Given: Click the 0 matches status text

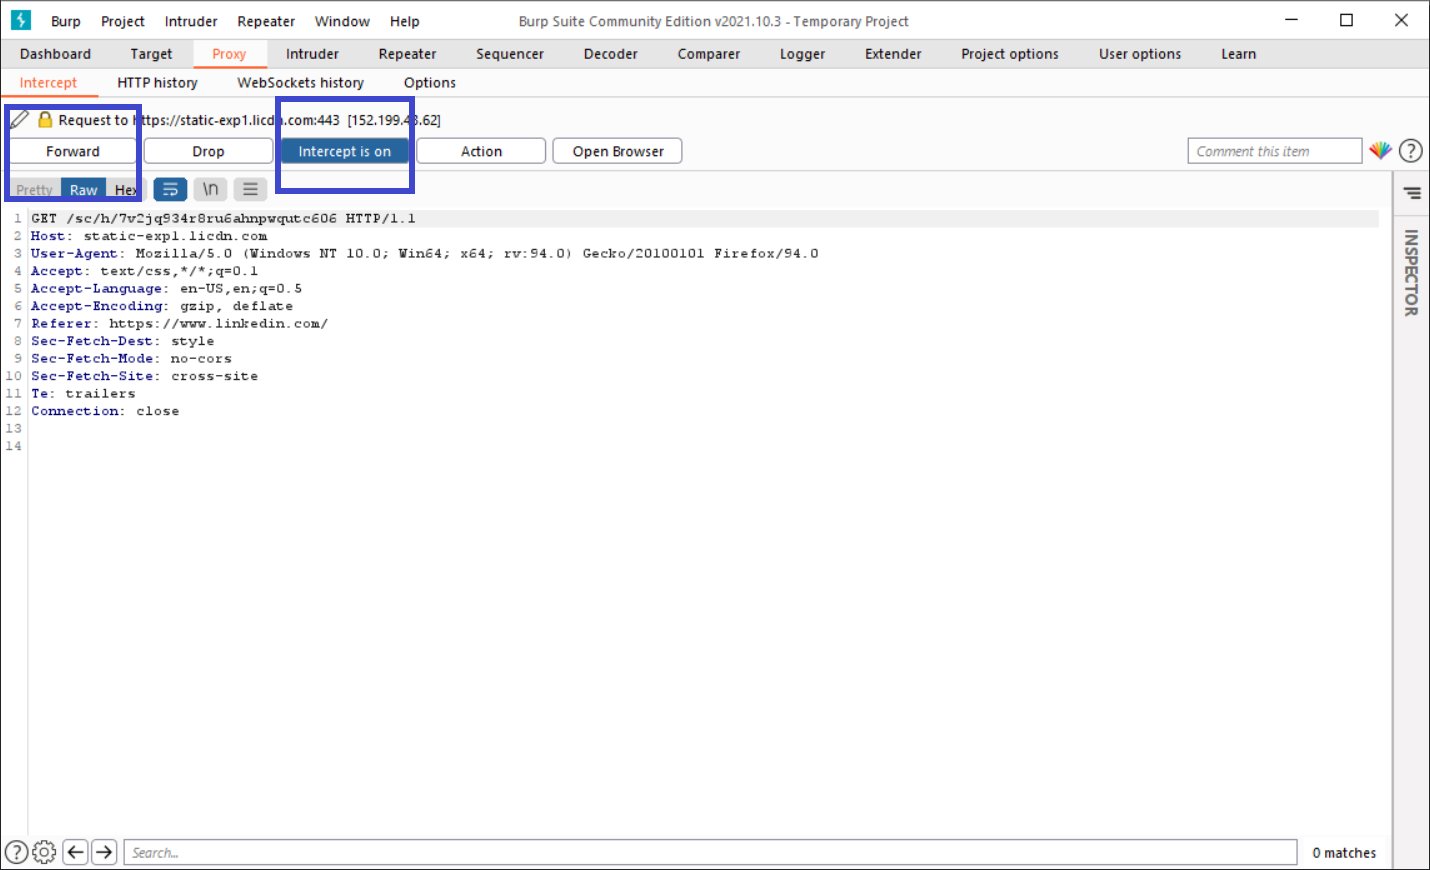Looking at the screenshot, I should [1344, 853].
